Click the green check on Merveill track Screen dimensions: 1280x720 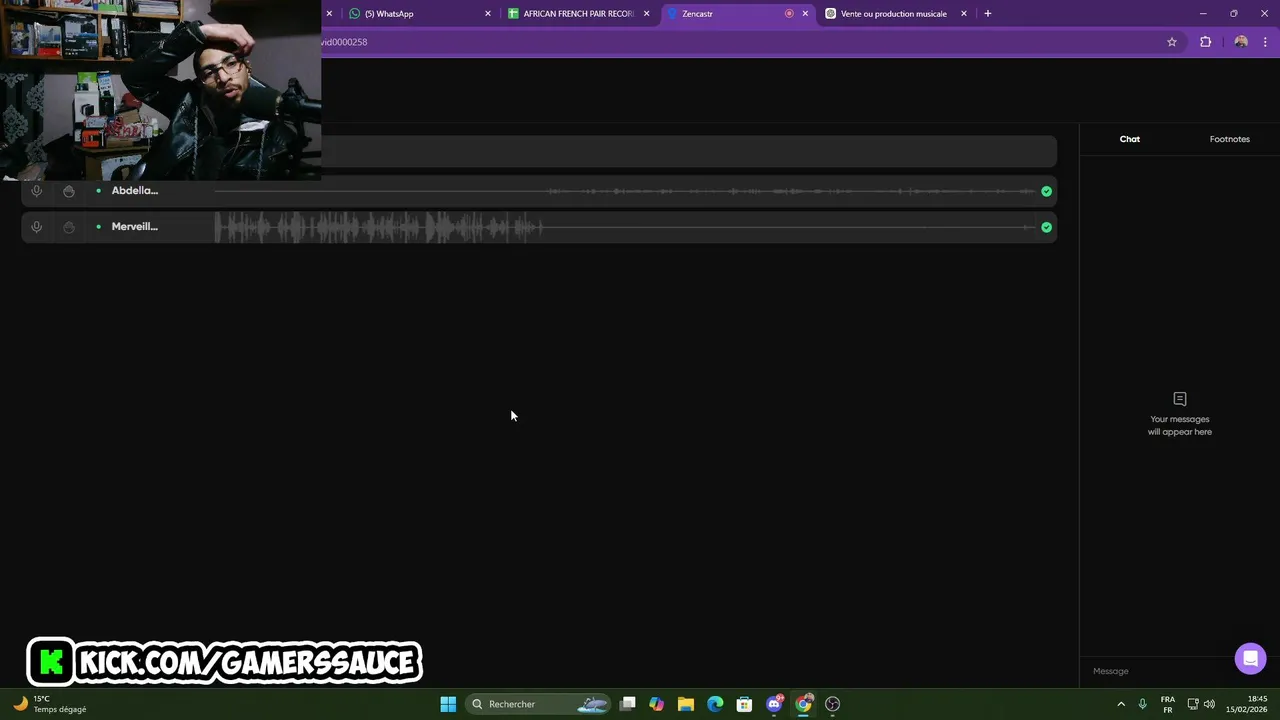[x=1046, y=227]
